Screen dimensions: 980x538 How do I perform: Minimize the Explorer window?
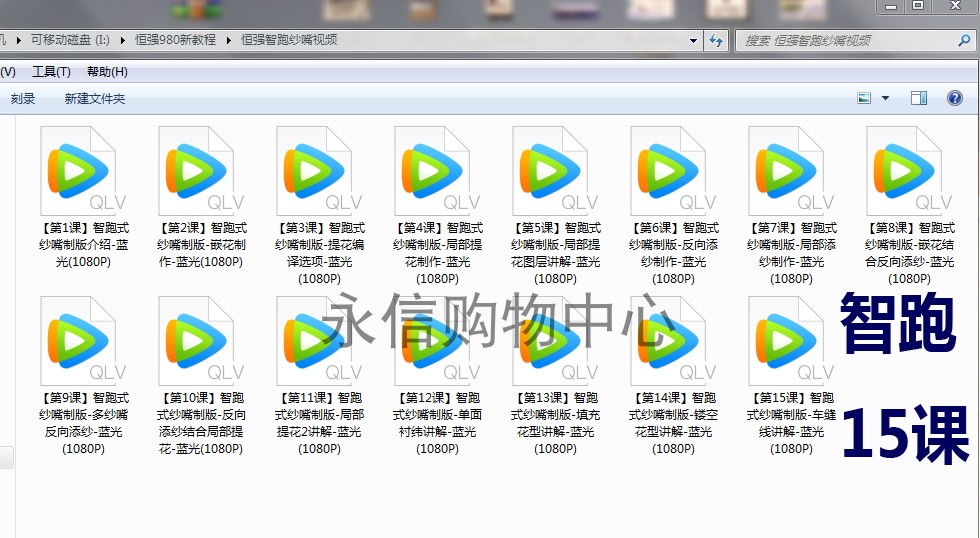point(891,6)
